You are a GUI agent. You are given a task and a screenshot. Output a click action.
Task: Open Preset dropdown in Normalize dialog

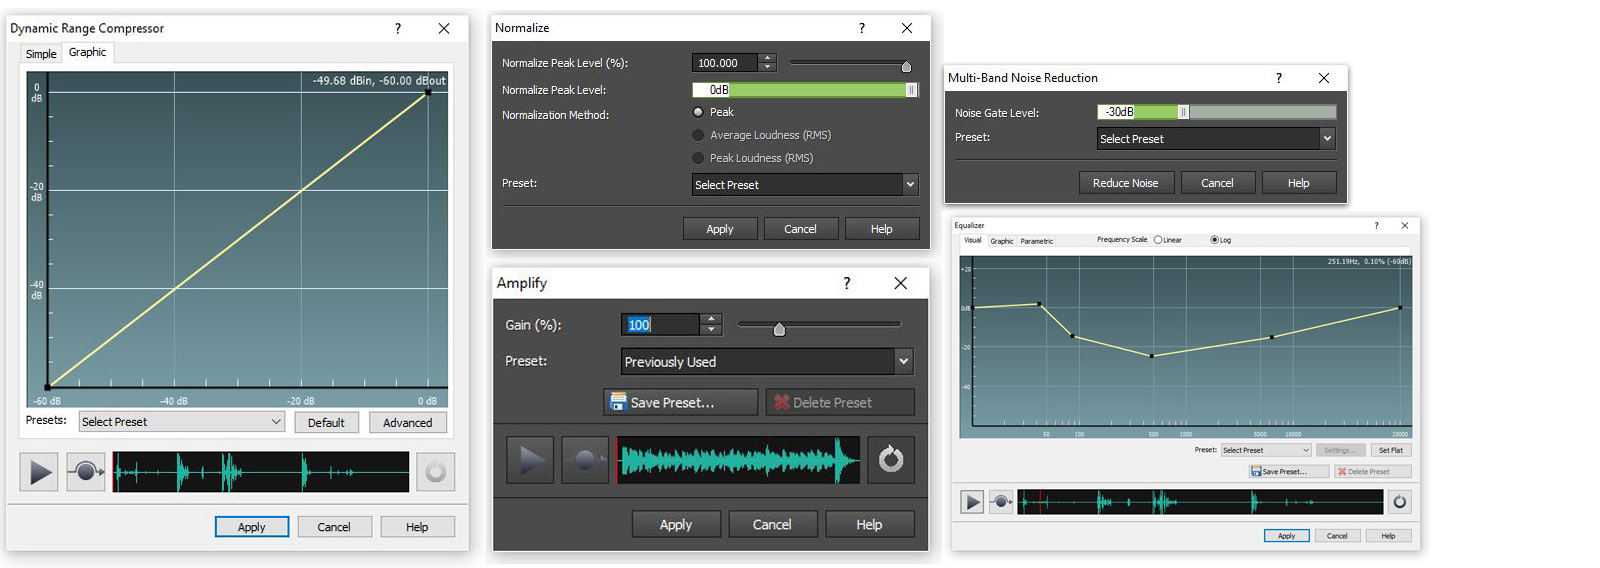click(805, 185)
